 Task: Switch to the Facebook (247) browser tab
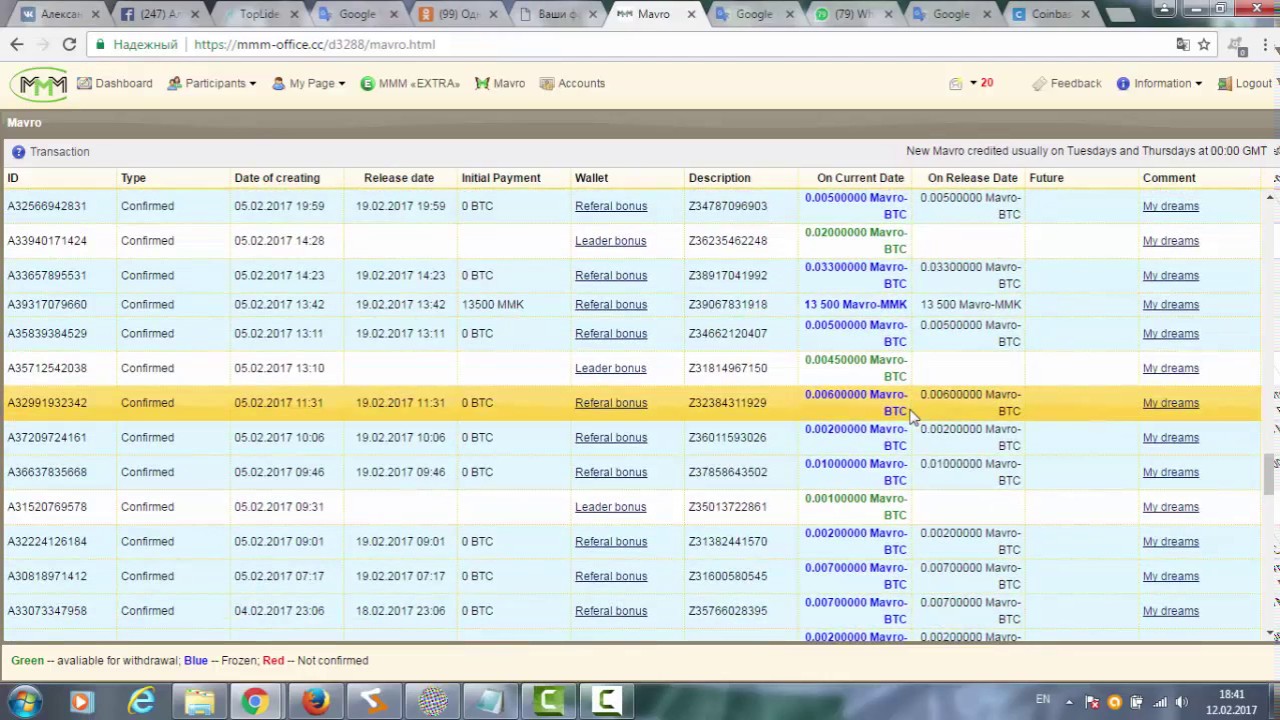coord(158,14)
